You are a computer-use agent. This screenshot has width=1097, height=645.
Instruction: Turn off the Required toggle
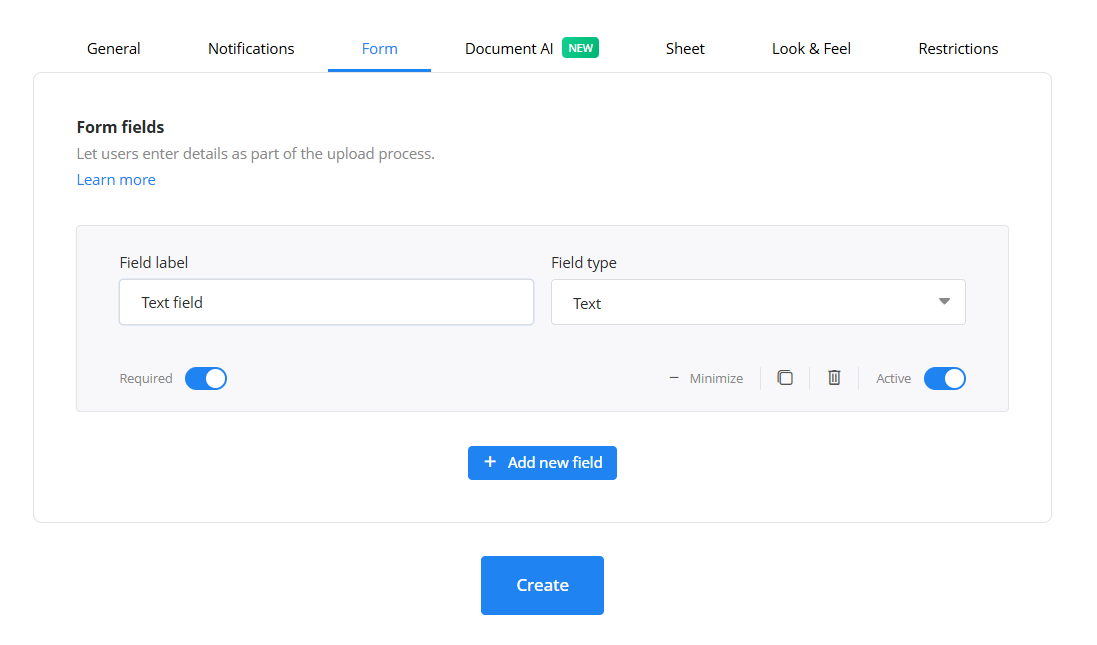click(x=206, y=378)
